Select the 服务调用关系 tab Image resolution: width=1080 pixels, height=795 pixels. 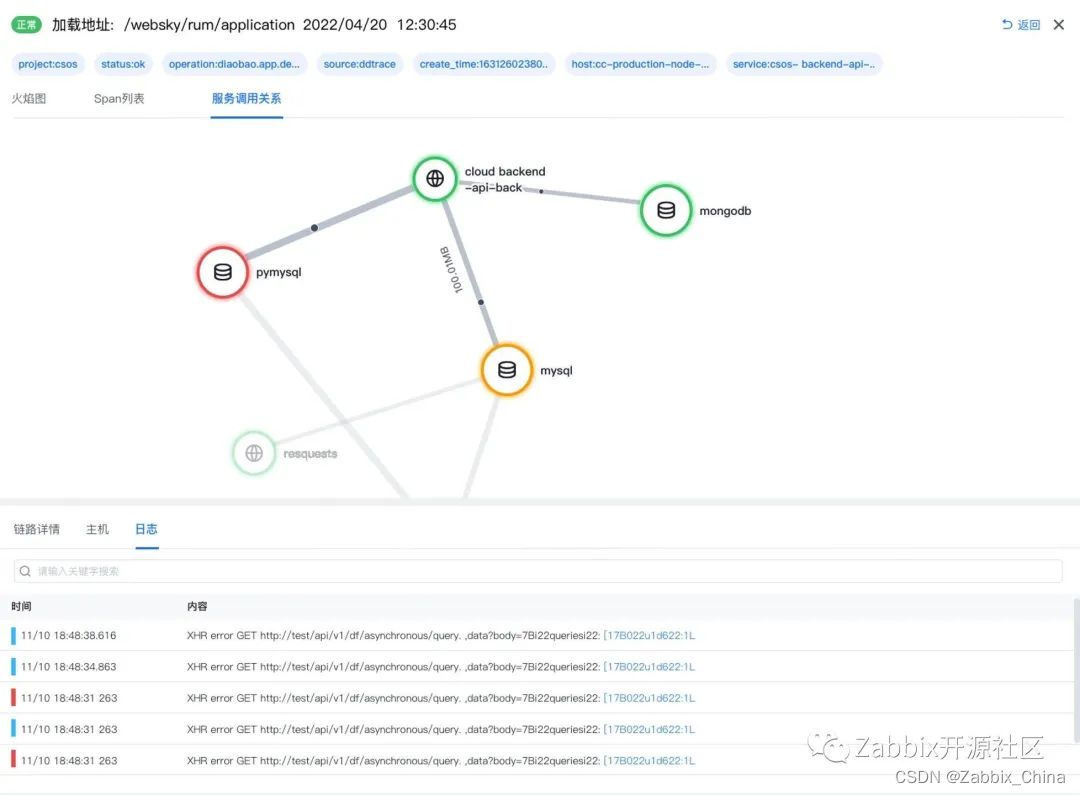pos(247,99)
